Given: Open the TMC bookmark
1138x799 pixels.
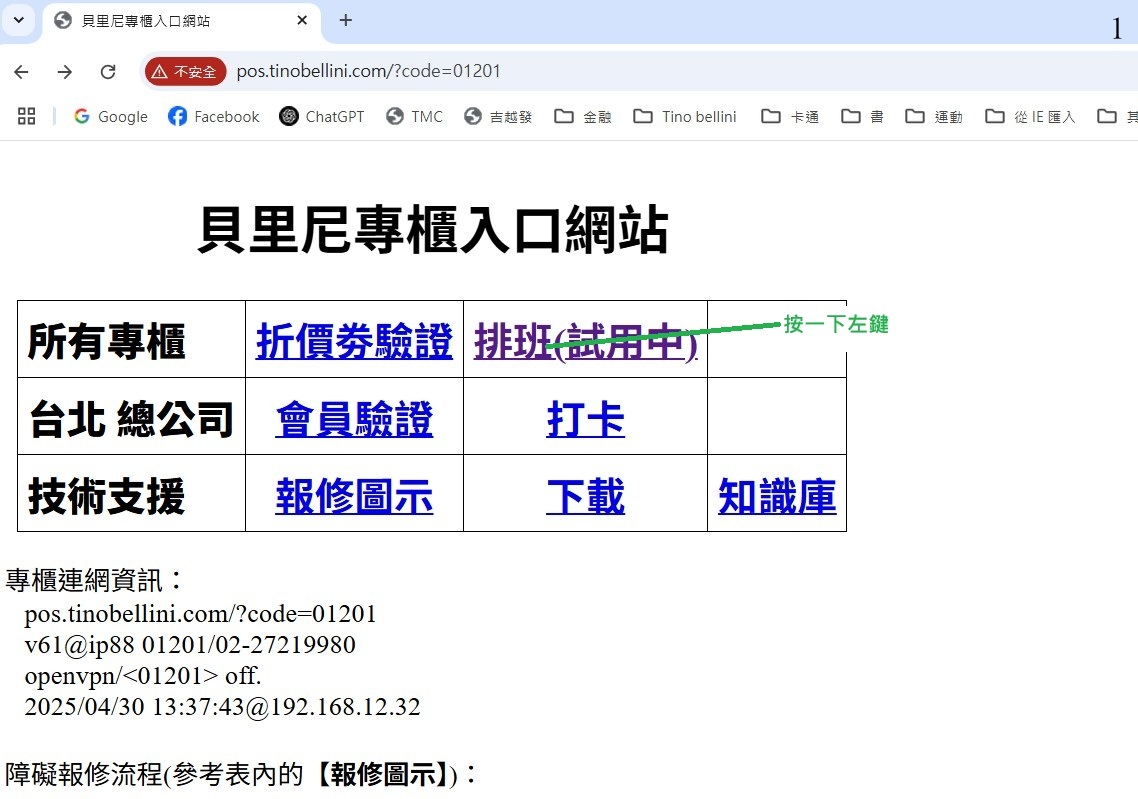Looking at the screenshot, I should 414,117.
